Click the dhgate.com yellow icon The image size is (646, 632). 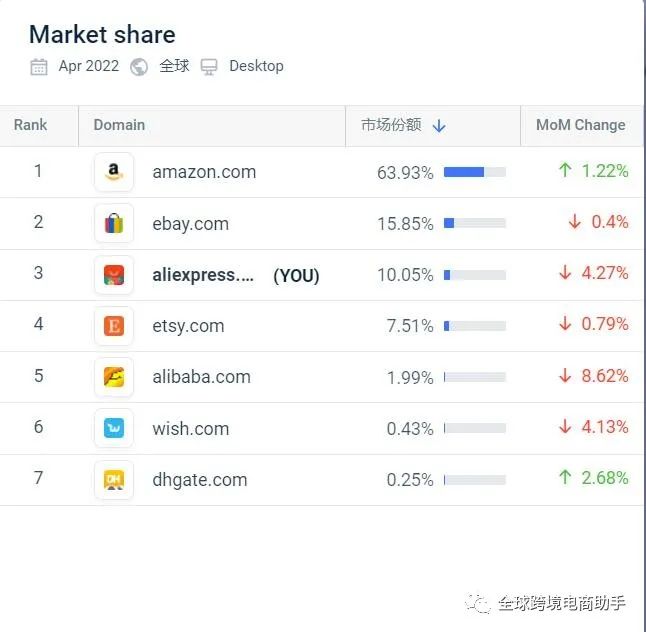click(114, 480)
